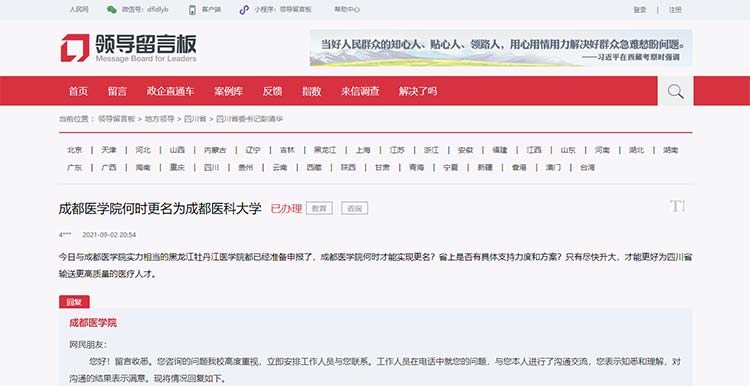
Task: Select 山西 in the province list
Action: [x=177, y=150]
